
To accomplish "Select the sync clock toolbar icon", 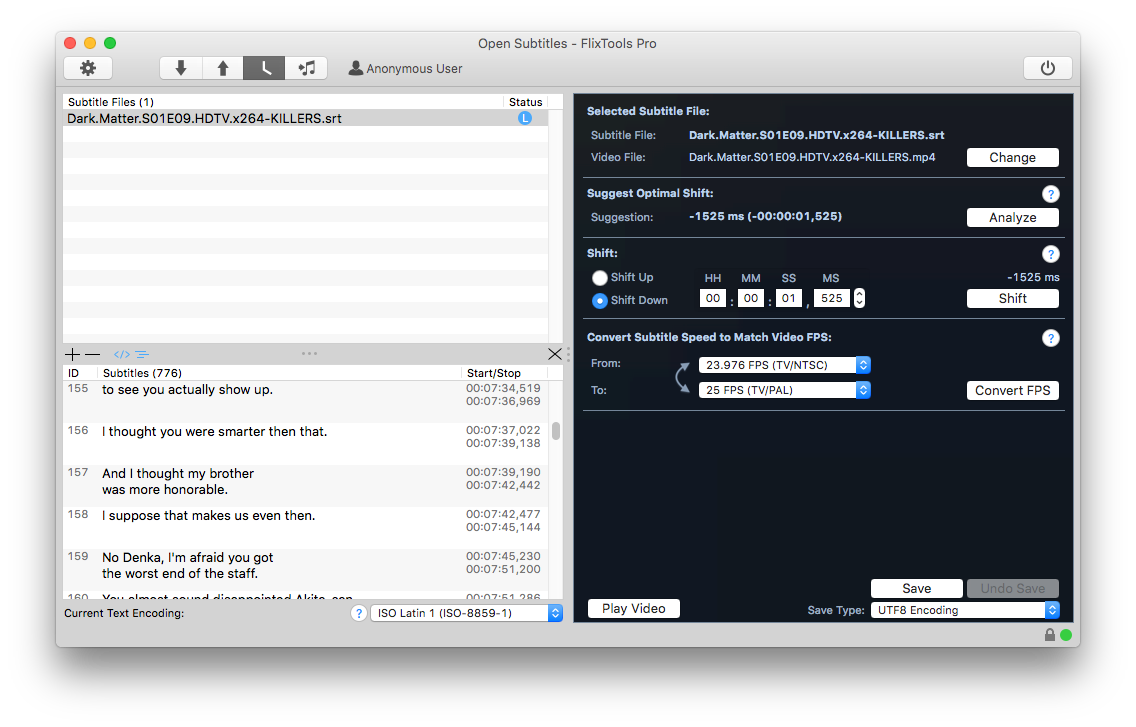I will (264, 68).
